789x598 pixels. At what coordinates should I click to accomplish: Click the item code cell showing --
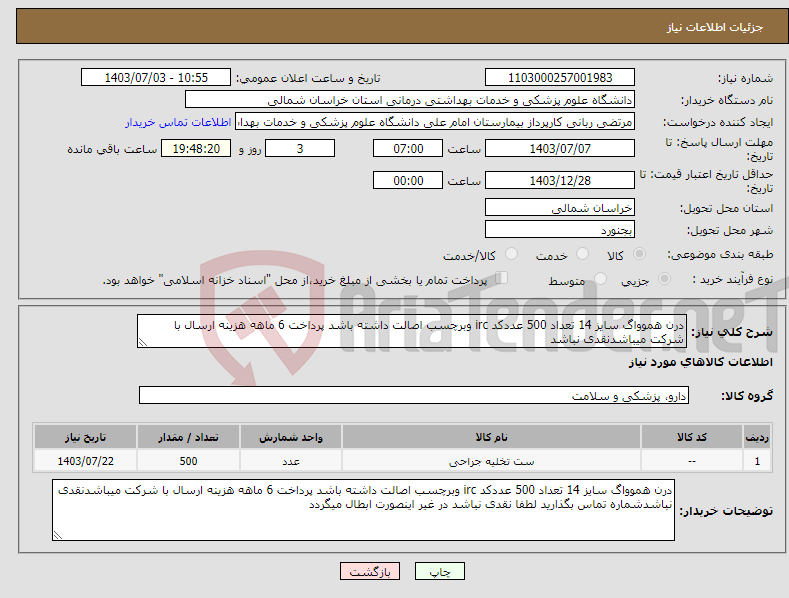tap(692, 461)
